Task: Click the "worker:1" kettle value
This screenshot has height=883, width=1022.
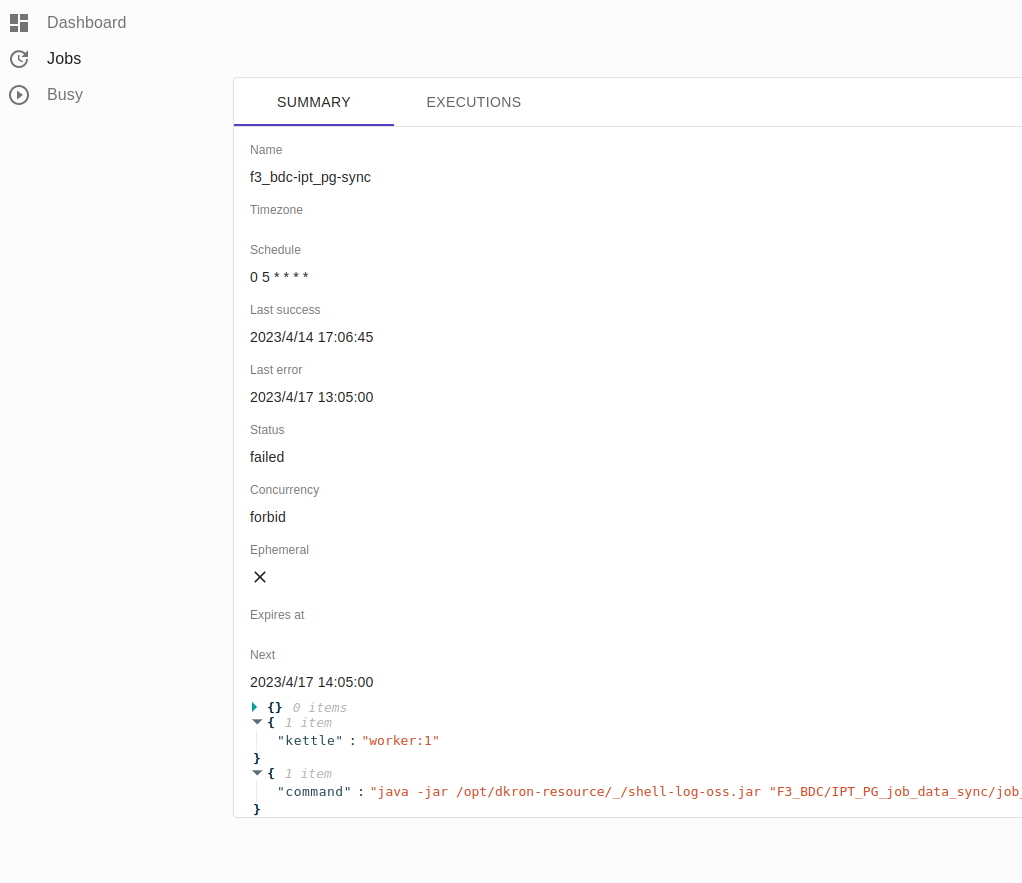Action: pos(400,740)
